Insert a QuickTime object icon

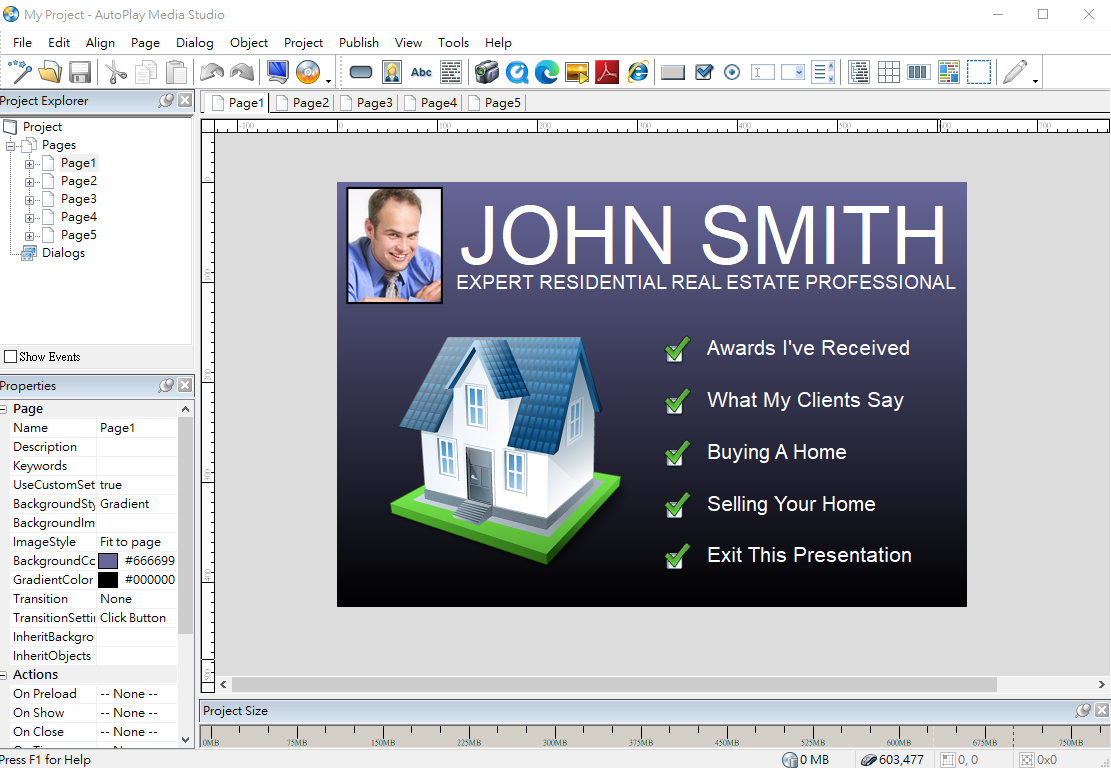coord(517,72)
